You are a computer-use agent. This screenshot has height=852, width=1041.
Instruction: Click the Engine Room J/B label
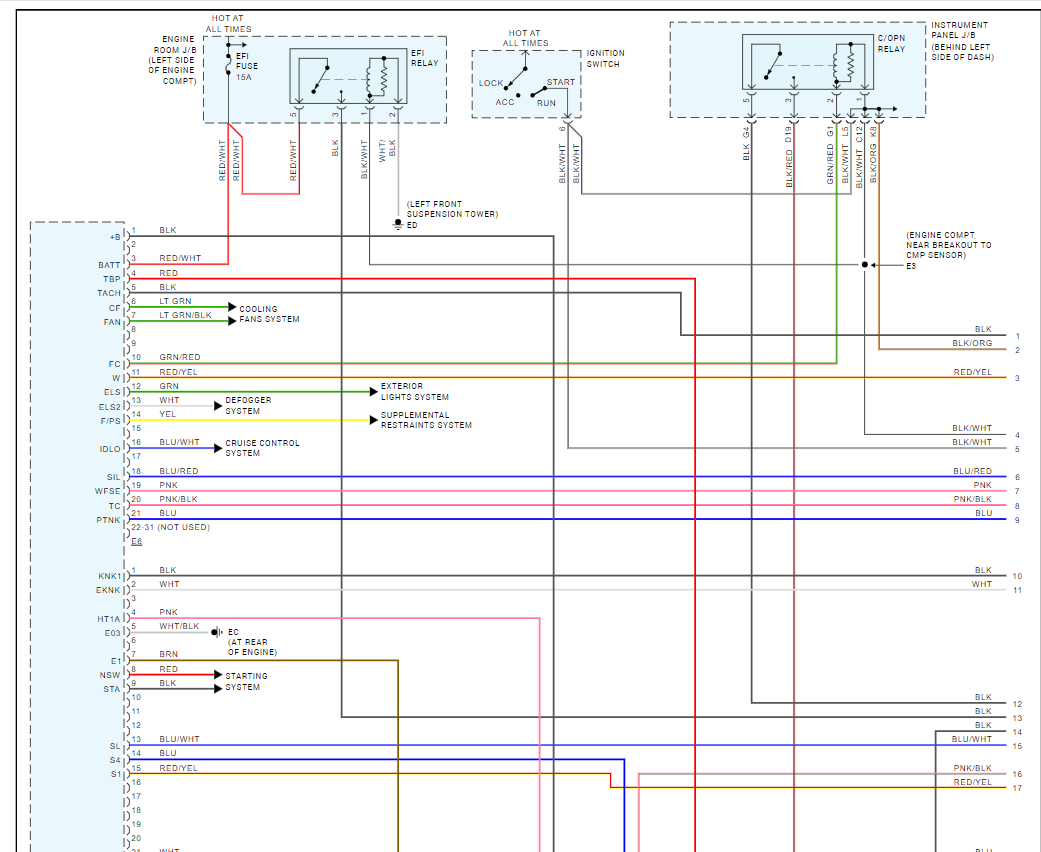point(173,60)
